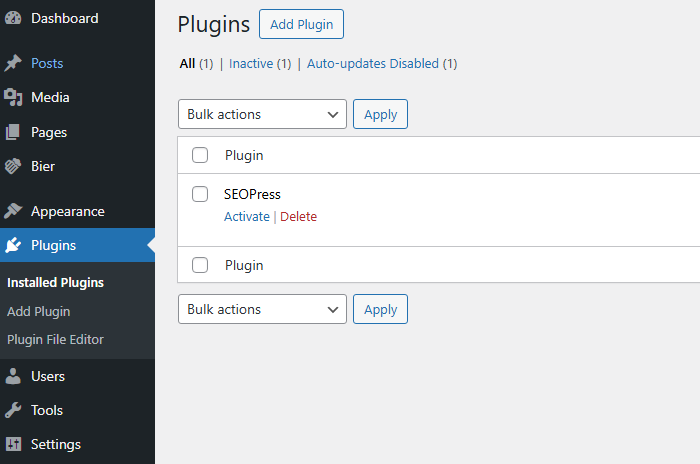Open the top Bulk actions dropdown
The height and width of the screenshot is (464, 700).
(x=262, y=114)
